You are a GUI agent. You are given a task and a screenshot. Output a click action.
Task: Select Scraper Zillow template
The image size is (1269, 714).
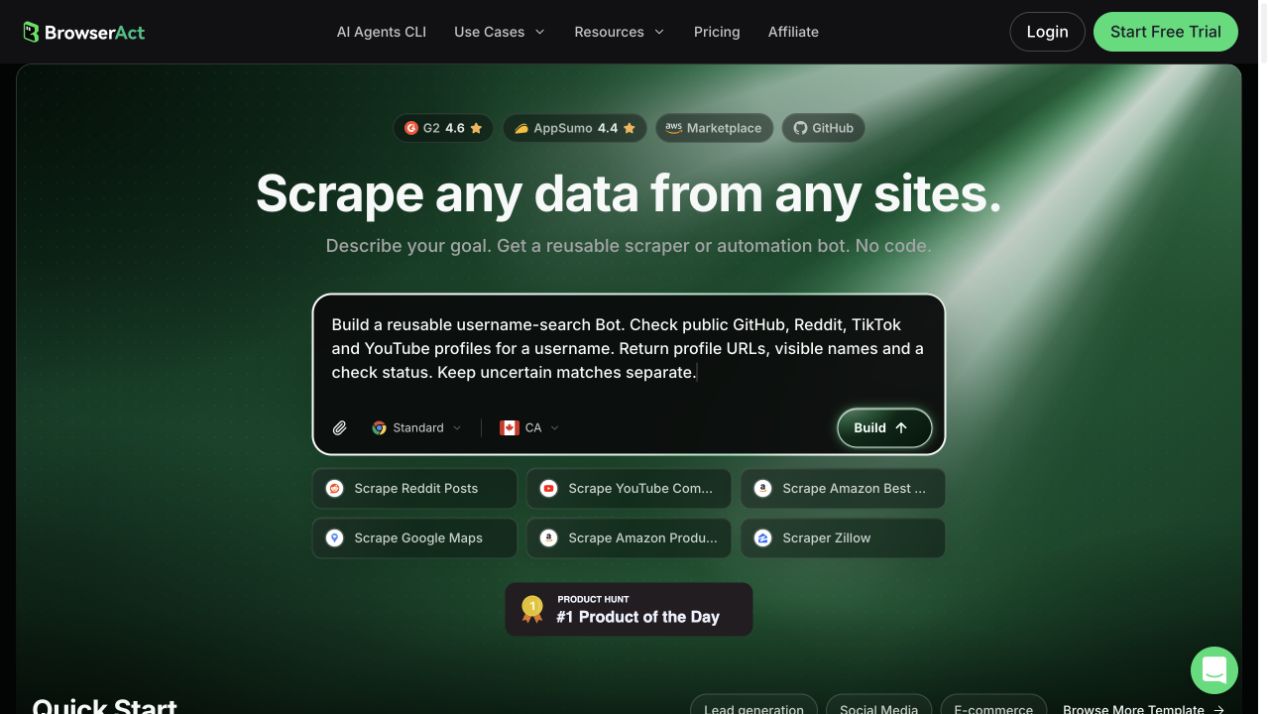pos(843,538)
